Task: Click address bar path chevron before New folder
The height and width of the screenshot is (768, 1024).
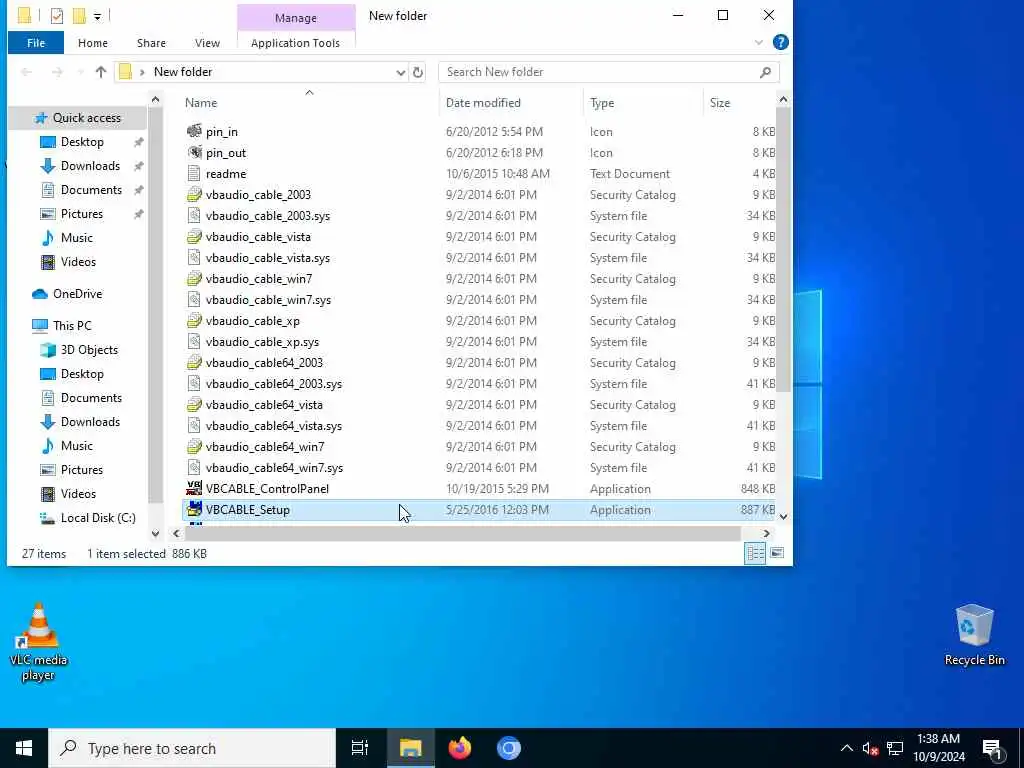Action: [x=142, y=72]
